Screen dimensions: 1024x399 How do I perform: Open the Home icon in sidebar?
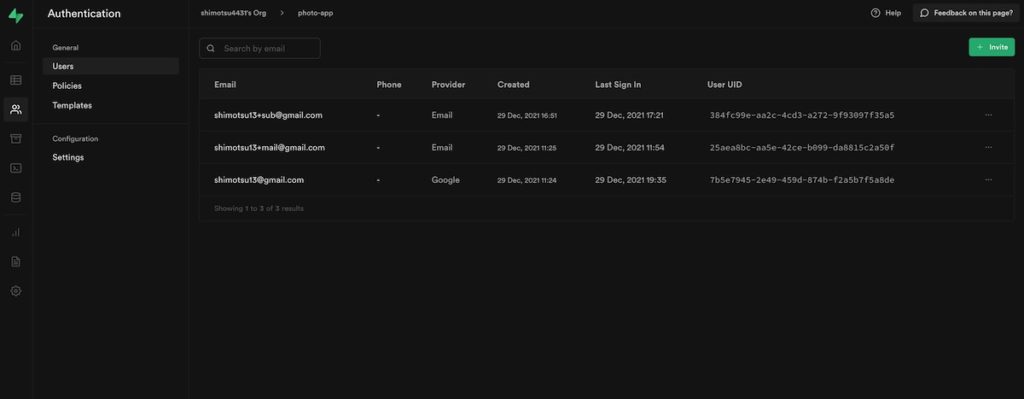[x=16, y=46]
